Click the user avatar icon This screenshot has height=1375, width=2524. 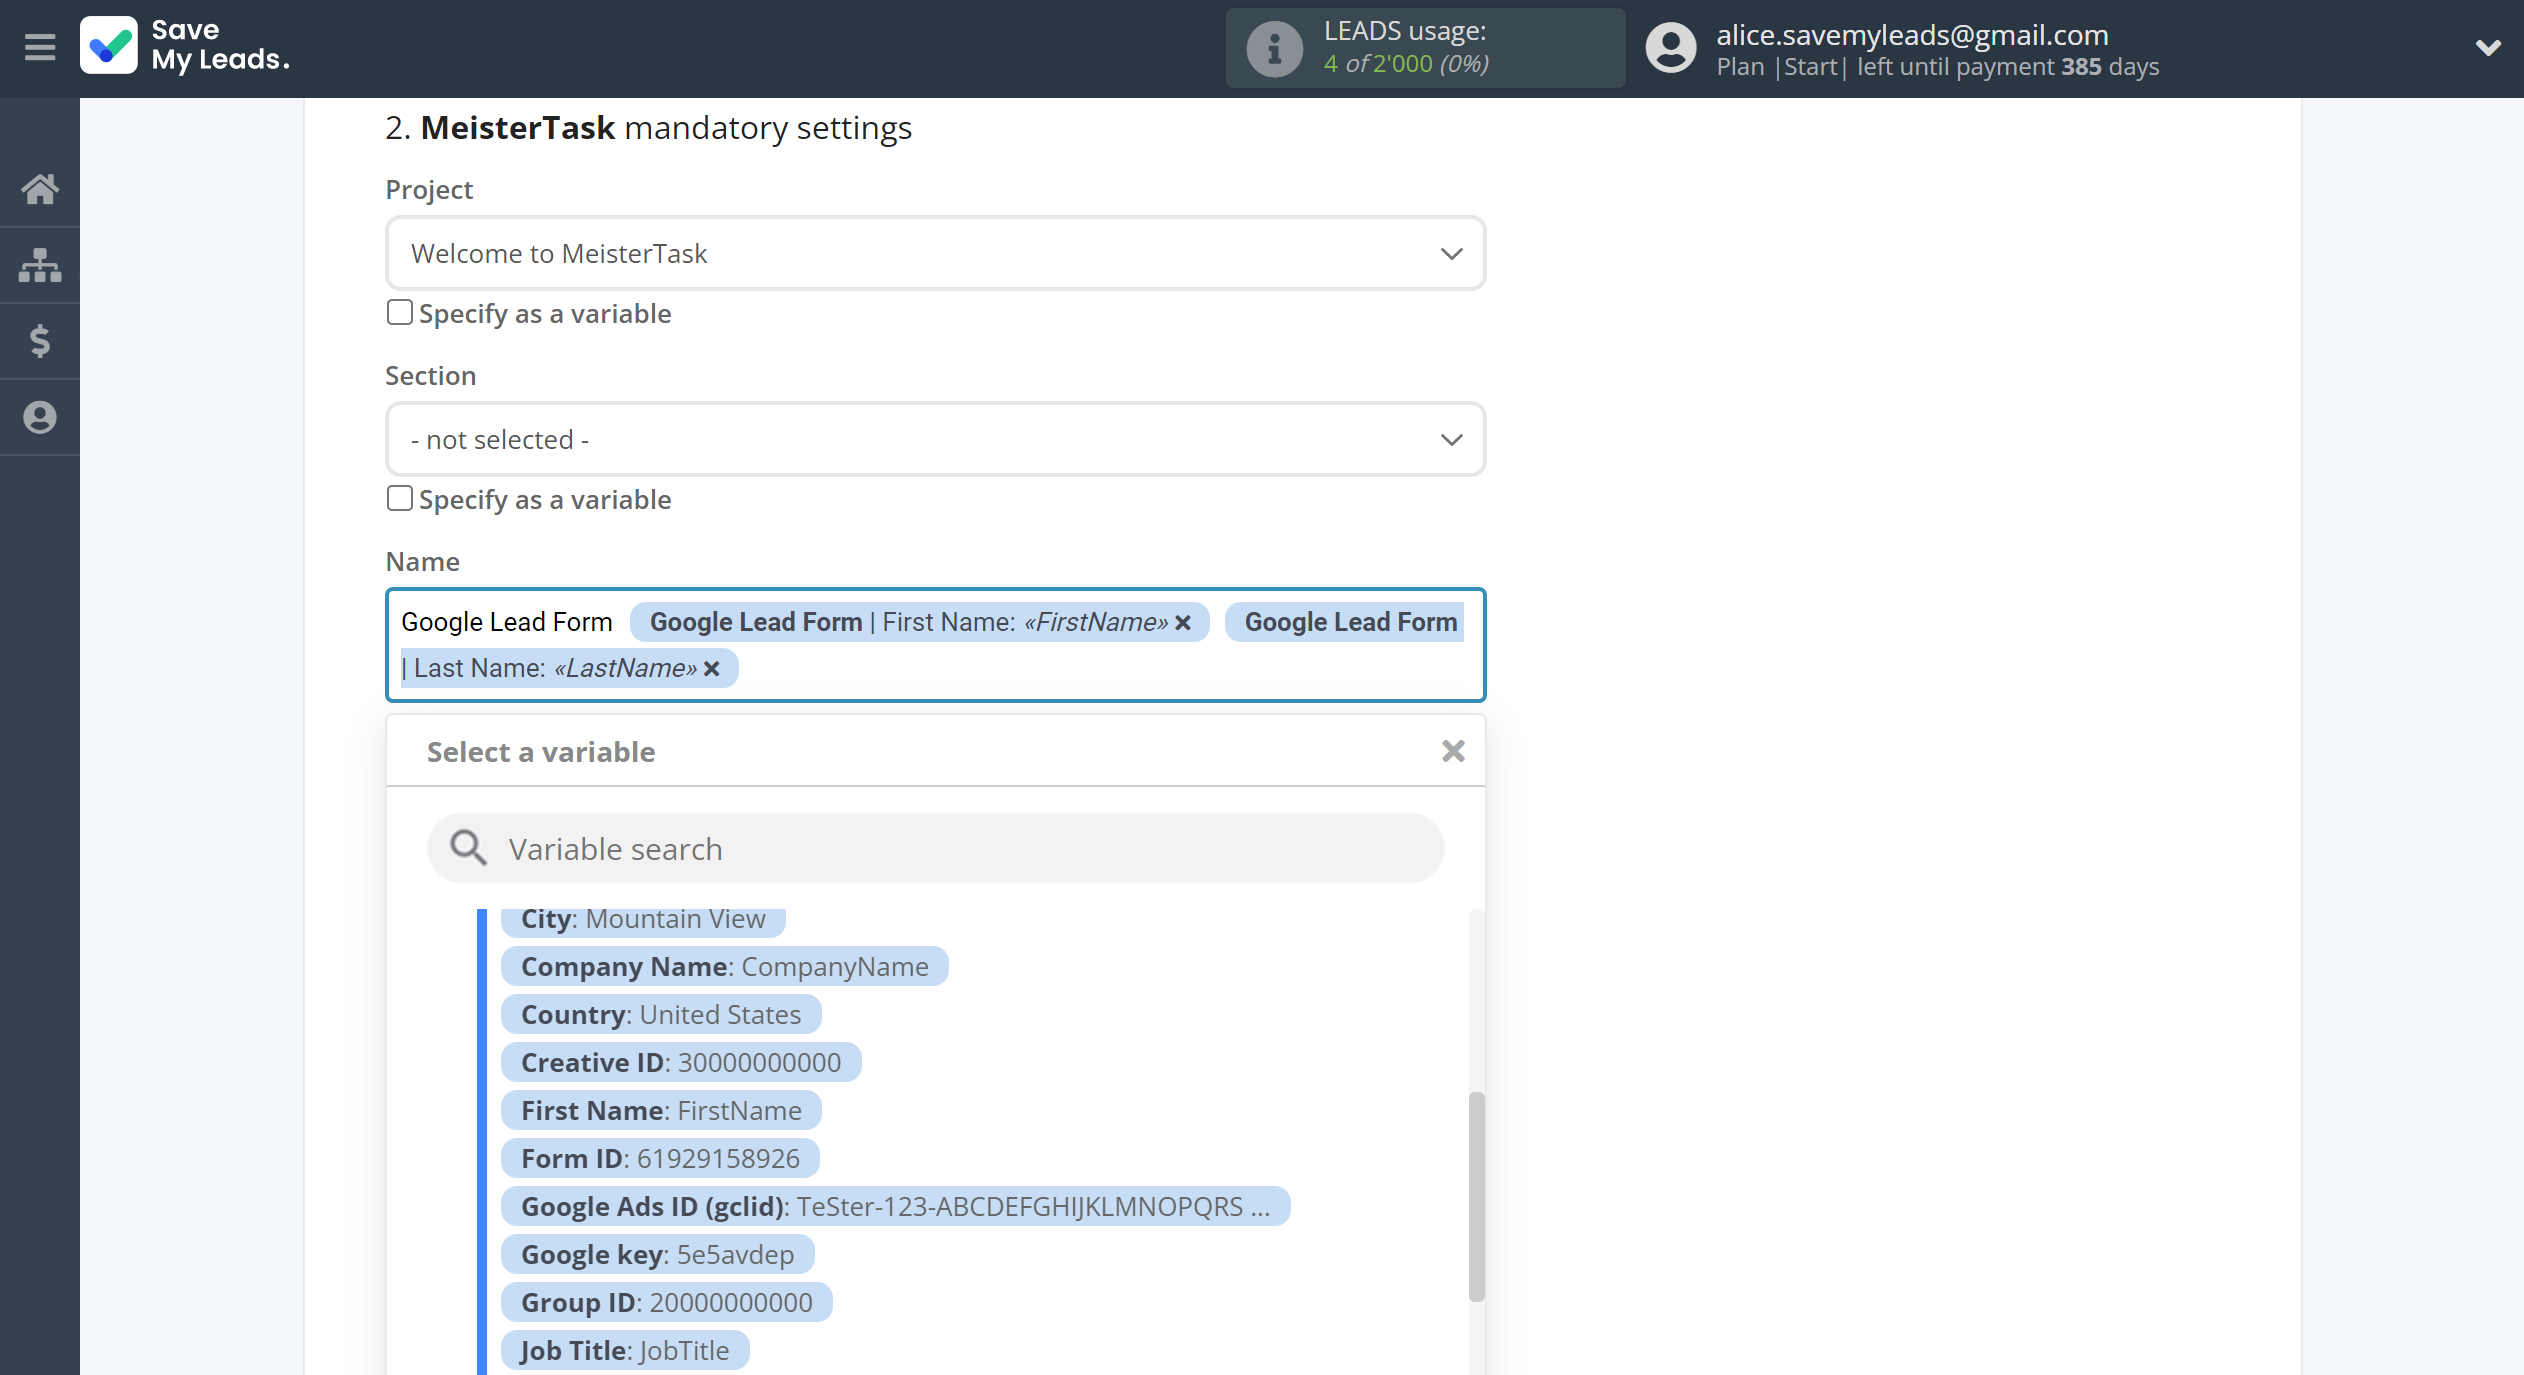click(1671, 48)
